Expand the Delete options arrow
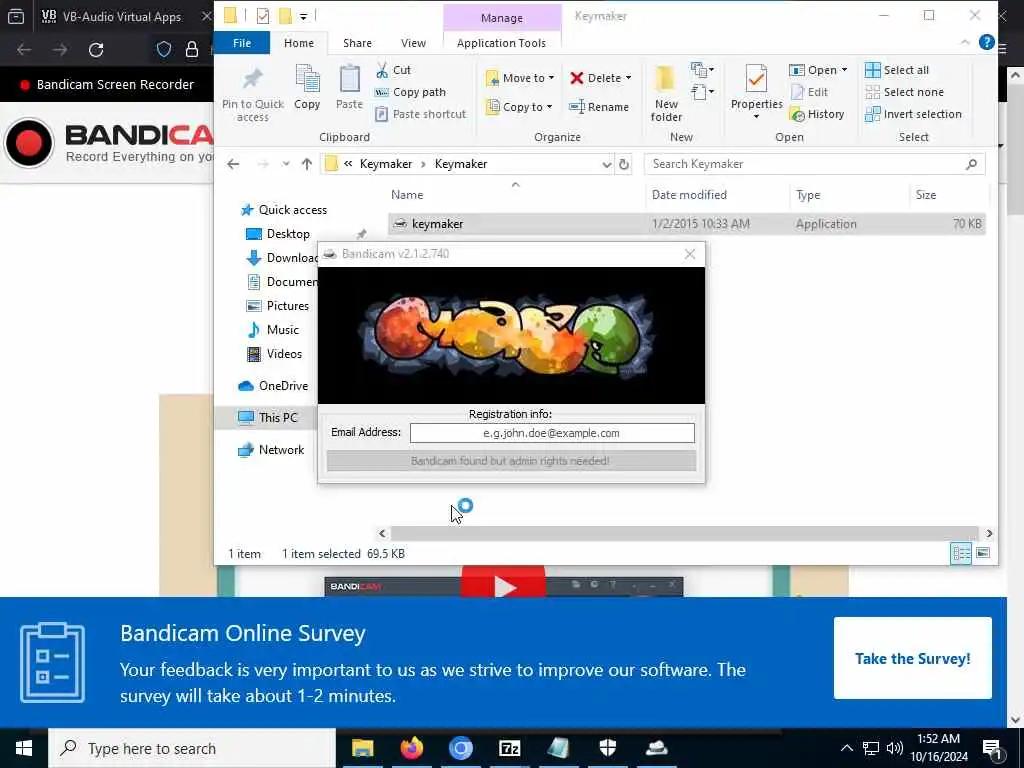 pos(628,78)
